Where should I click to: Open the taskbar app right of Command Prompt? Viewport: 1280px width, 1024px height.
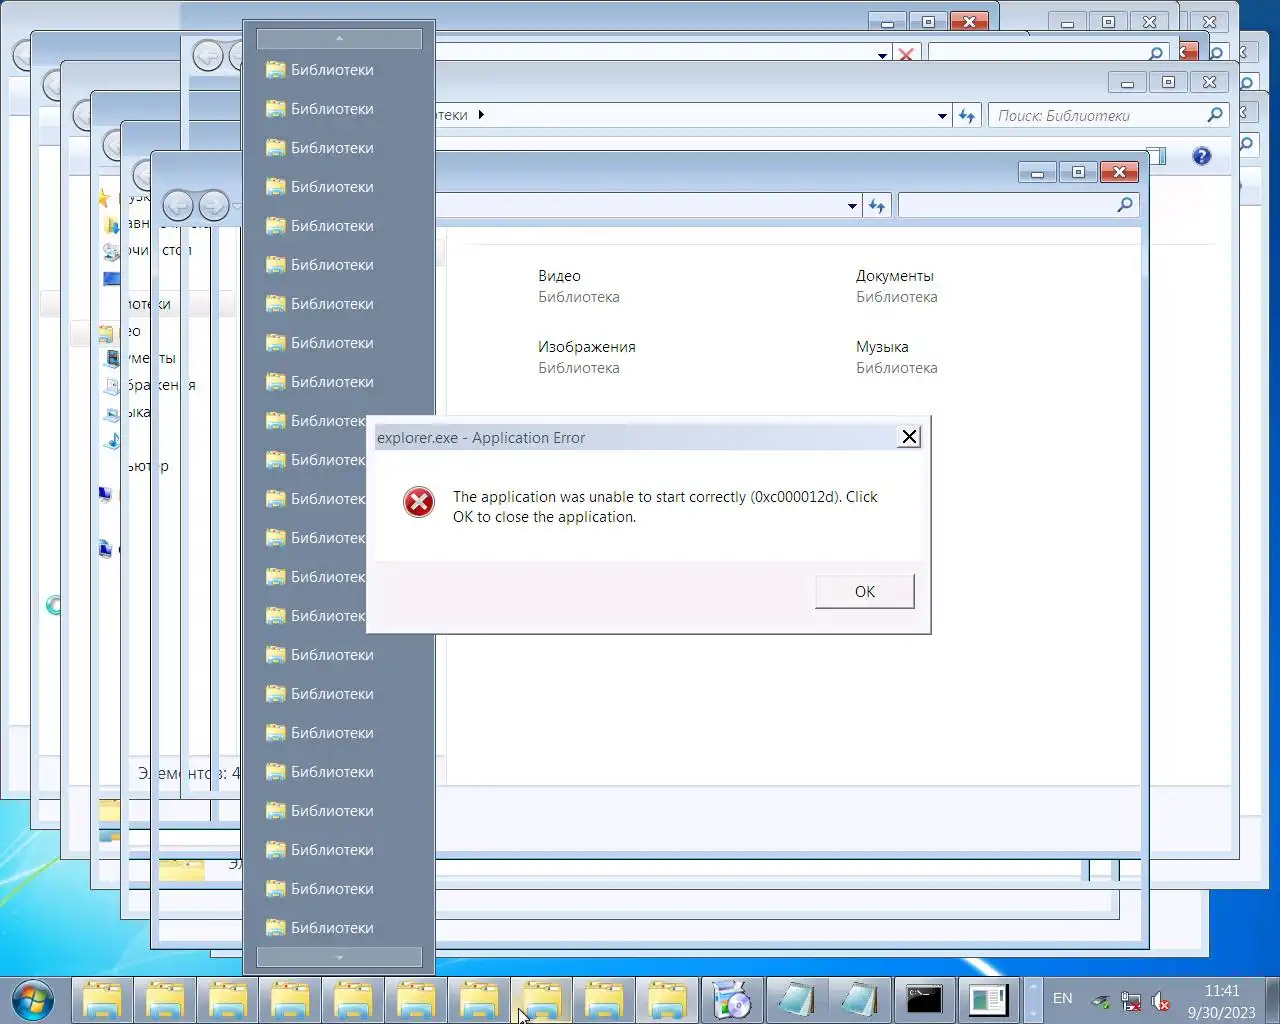point(988,1000)
